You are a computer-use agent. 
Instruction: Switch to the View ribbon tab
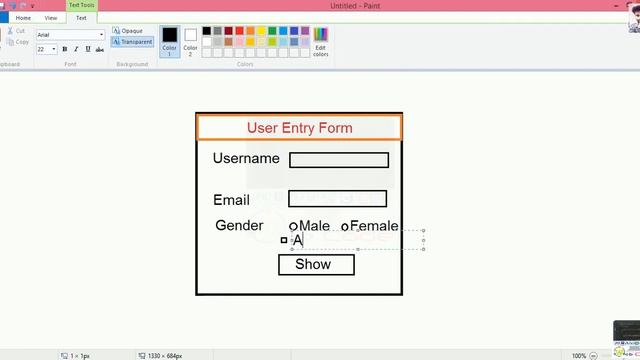[x=51, y=18]
